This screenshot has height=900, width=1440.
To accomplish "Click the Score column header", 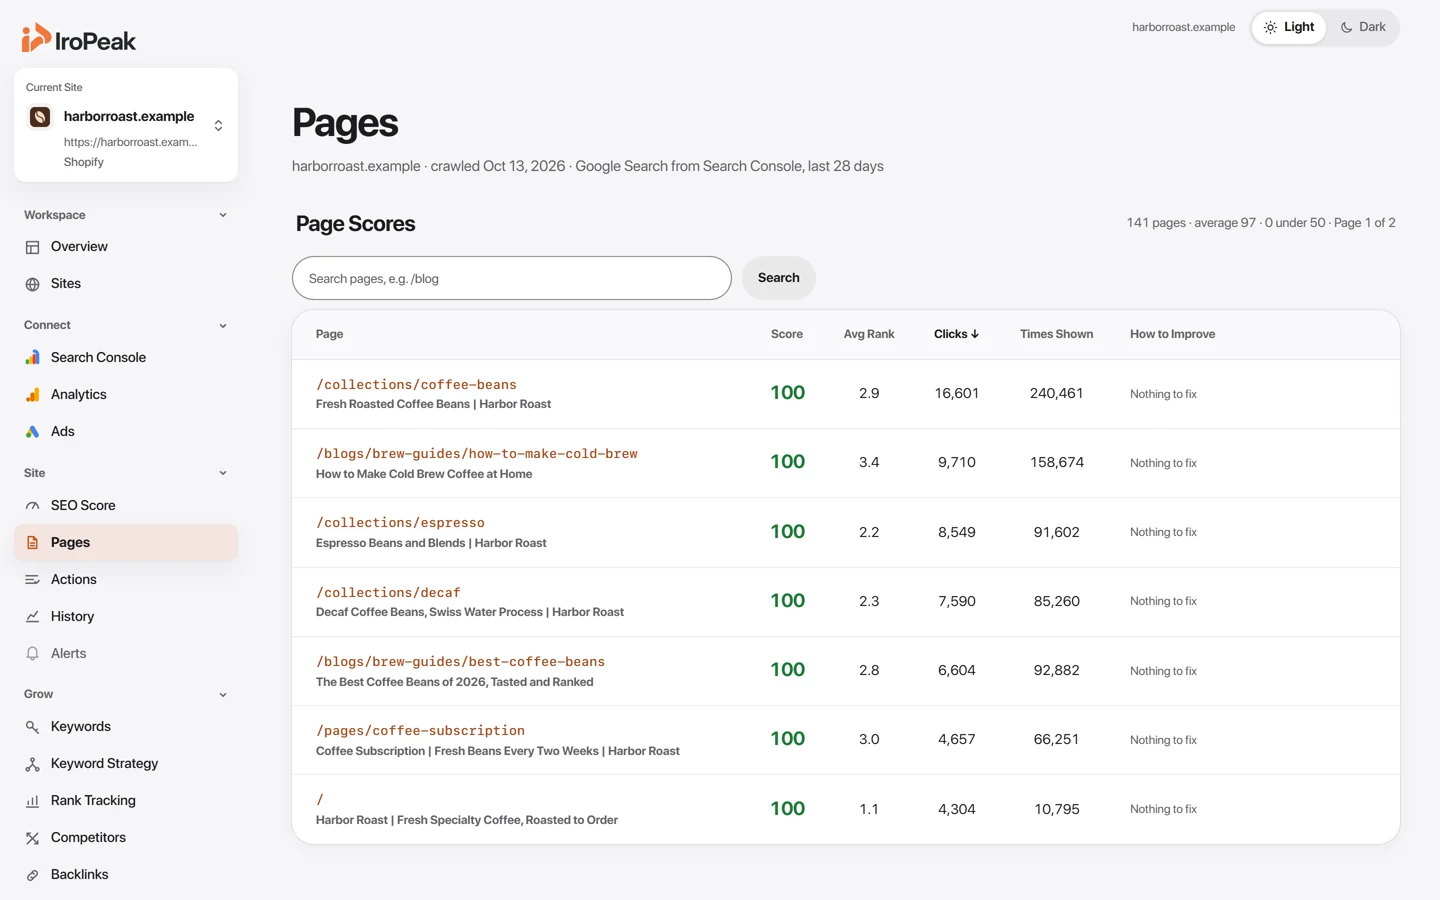I will pos(787,334).
